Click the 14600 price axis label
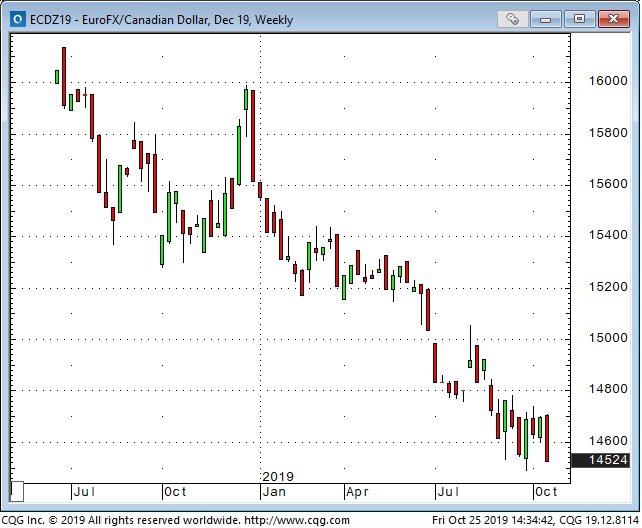642x528 pixels. click(x=608, y=441)
